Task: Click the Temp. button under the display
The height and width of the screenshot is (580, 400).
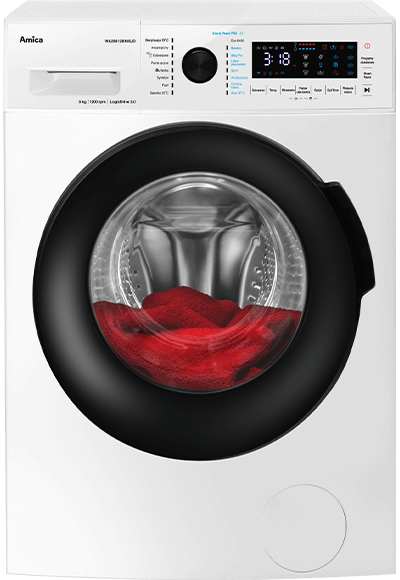Action: tap(273, 90)
